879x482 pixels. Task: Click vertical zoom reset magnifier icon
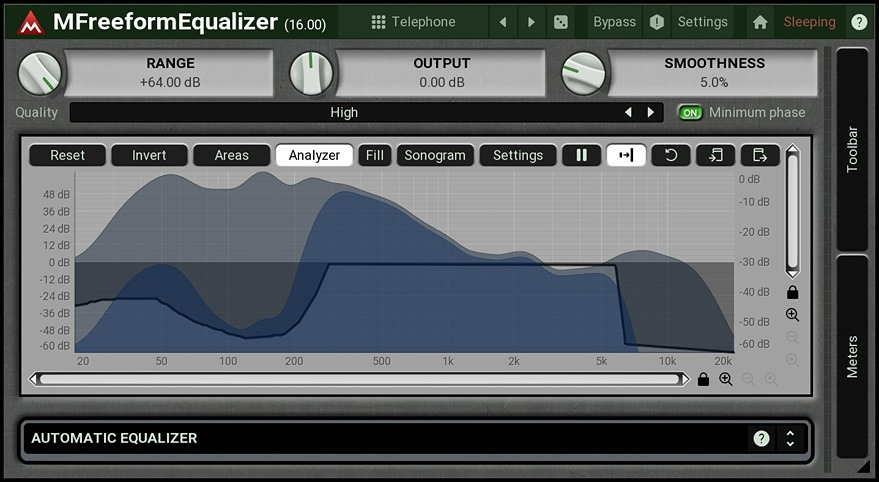coord(792,359)
